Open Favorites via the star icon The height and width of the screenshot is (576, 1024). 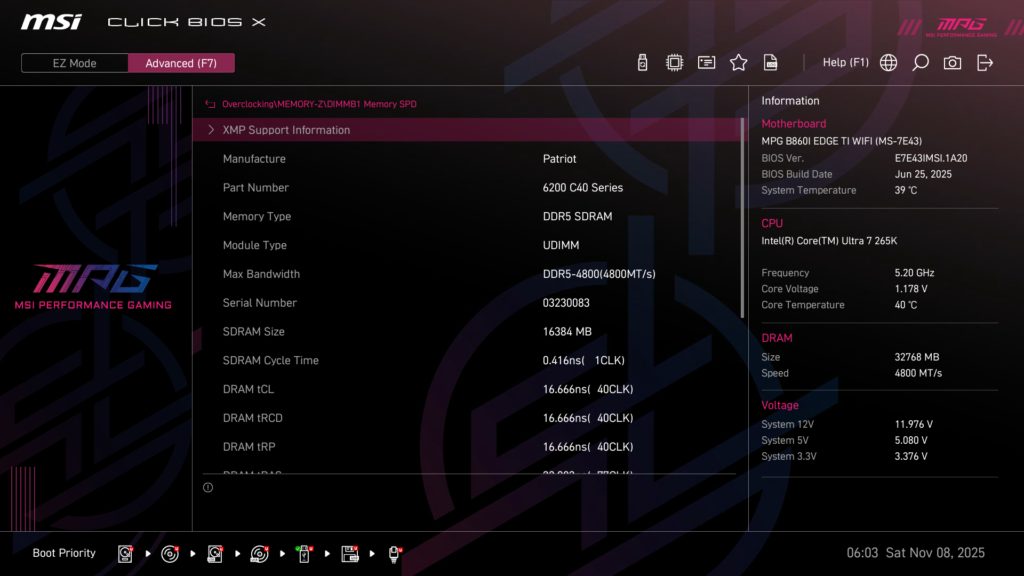(x=738, y=61)
